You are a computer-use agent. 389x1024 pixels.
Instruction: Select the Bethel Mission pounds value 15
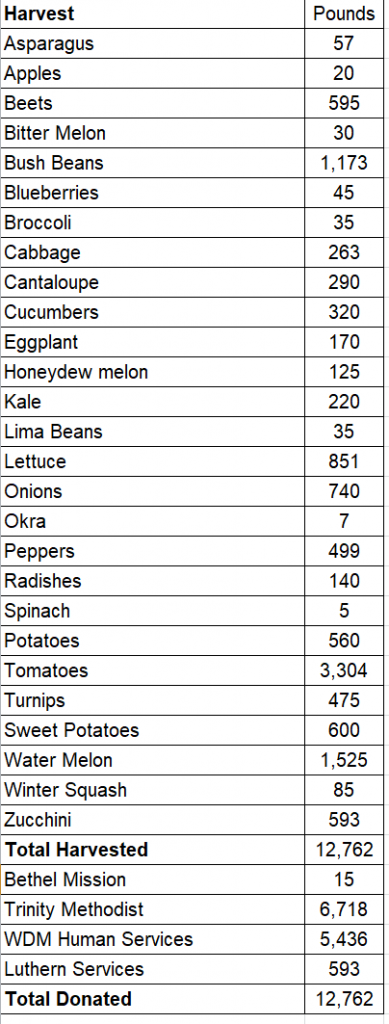(344, 880)
